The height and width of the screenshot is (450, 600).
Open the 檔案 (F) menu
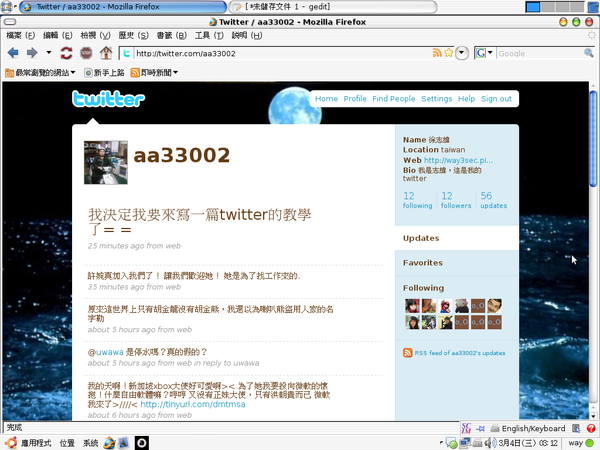pos(21,35)
